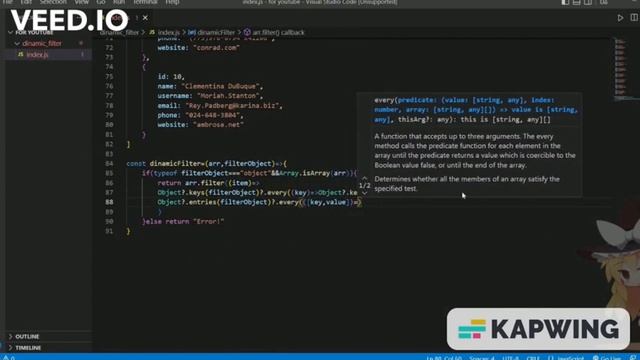Open the View menu
640x360 pixels.
coord(81,2)
